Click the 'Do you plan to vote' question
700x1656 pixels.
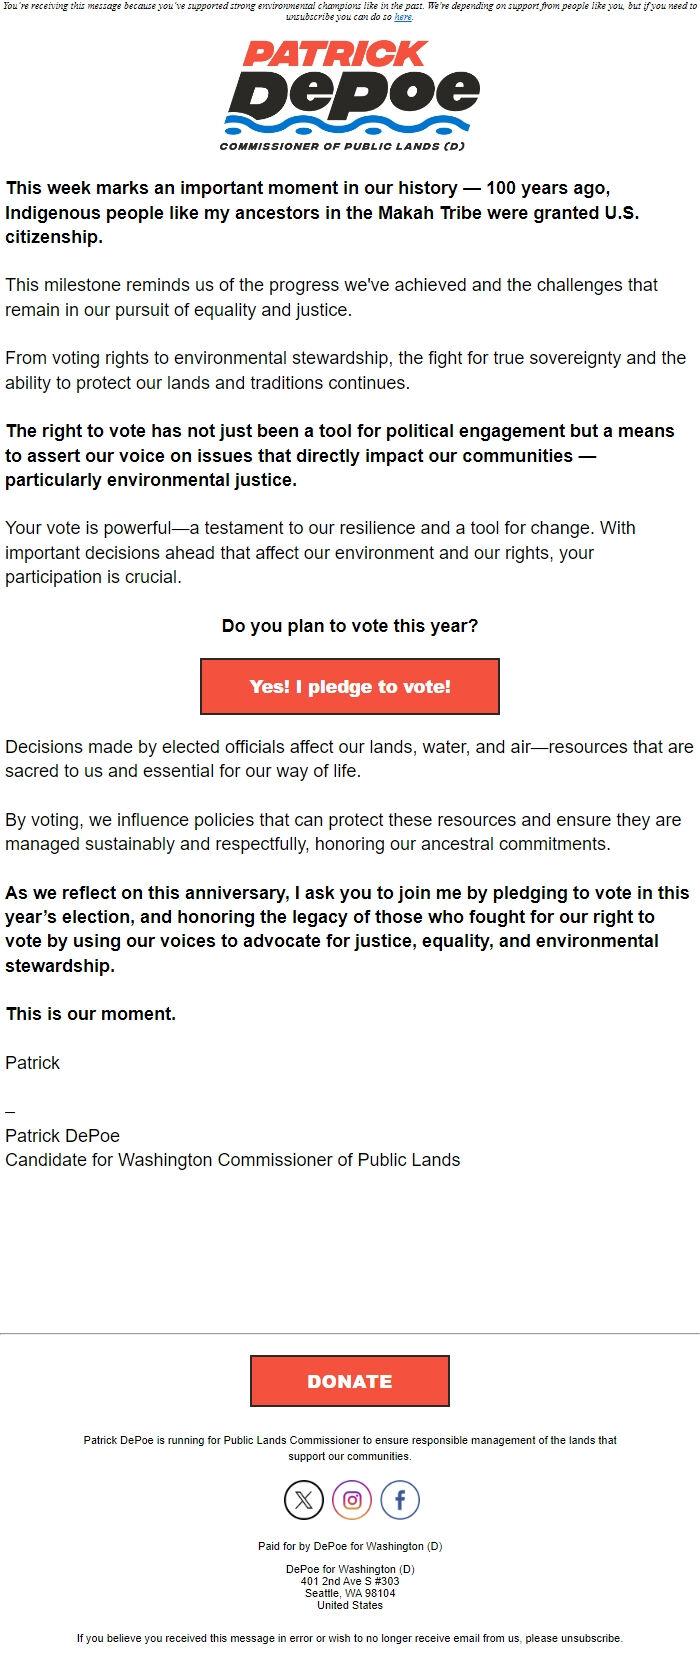[350, 626]
